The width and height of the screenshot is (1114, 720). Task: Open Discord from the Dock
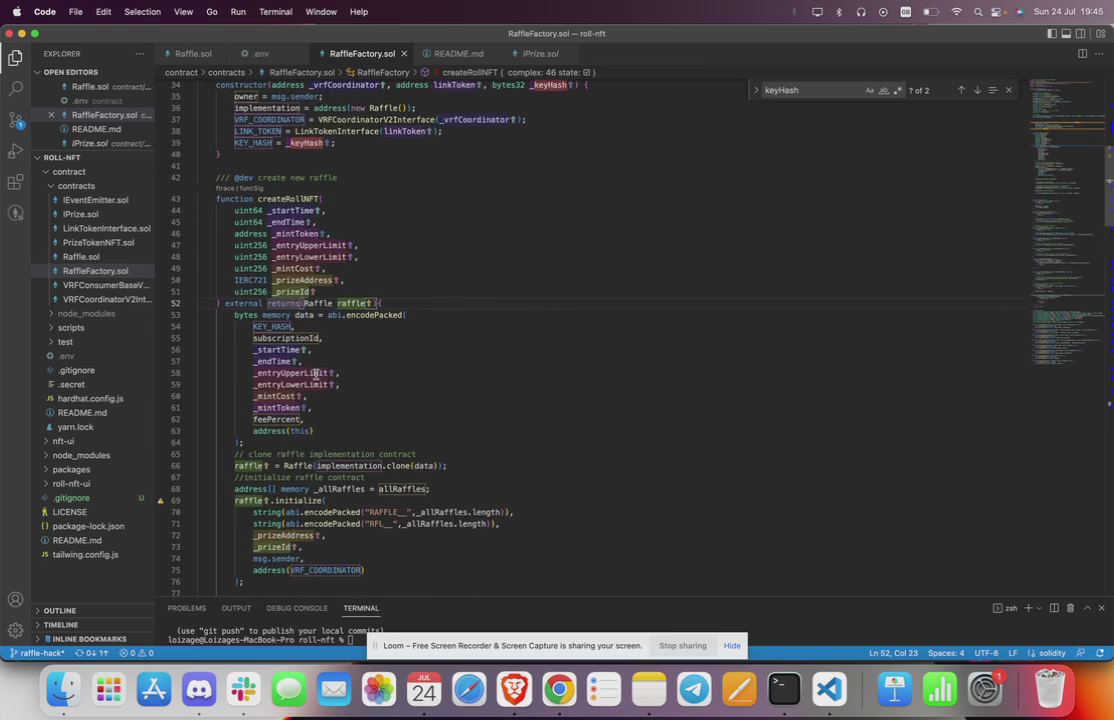point(199,689)
